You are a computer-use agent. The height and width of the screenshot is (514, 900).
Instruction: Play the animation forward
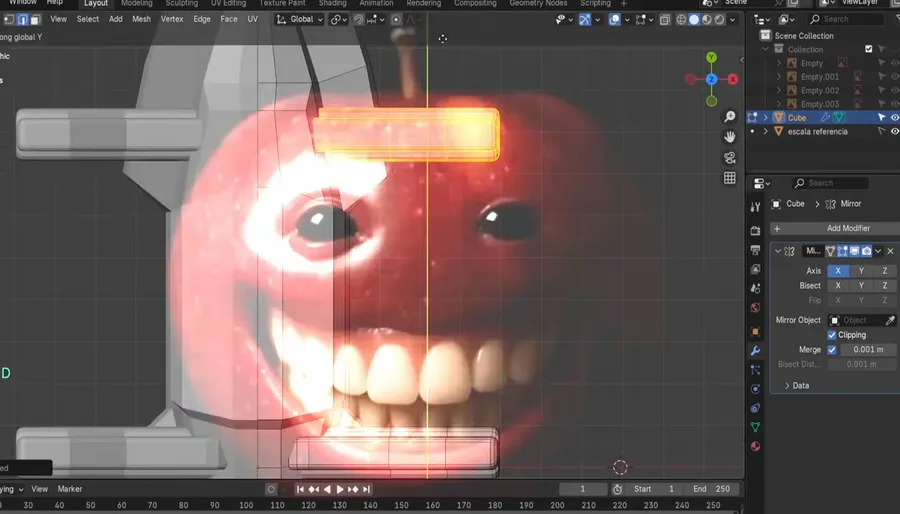pyautogui.click(x=340, y=489)
